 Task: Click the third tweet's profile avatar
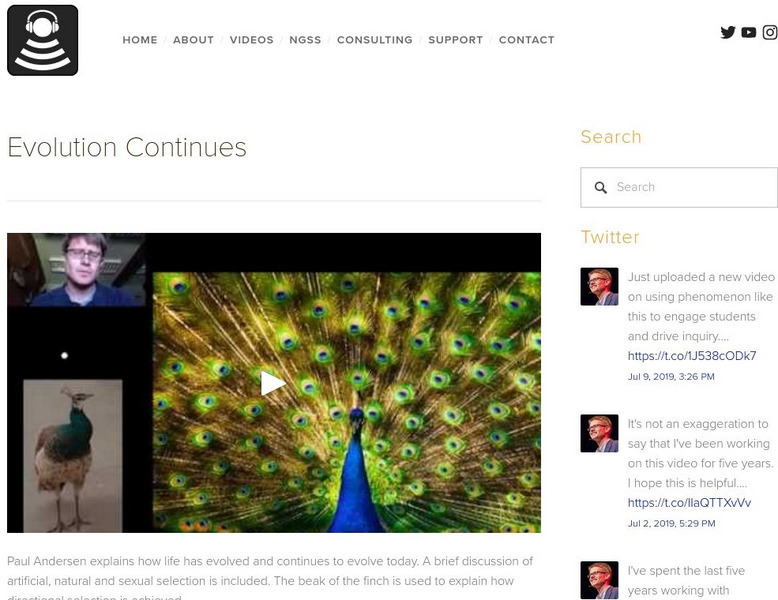tap(599, 580)
